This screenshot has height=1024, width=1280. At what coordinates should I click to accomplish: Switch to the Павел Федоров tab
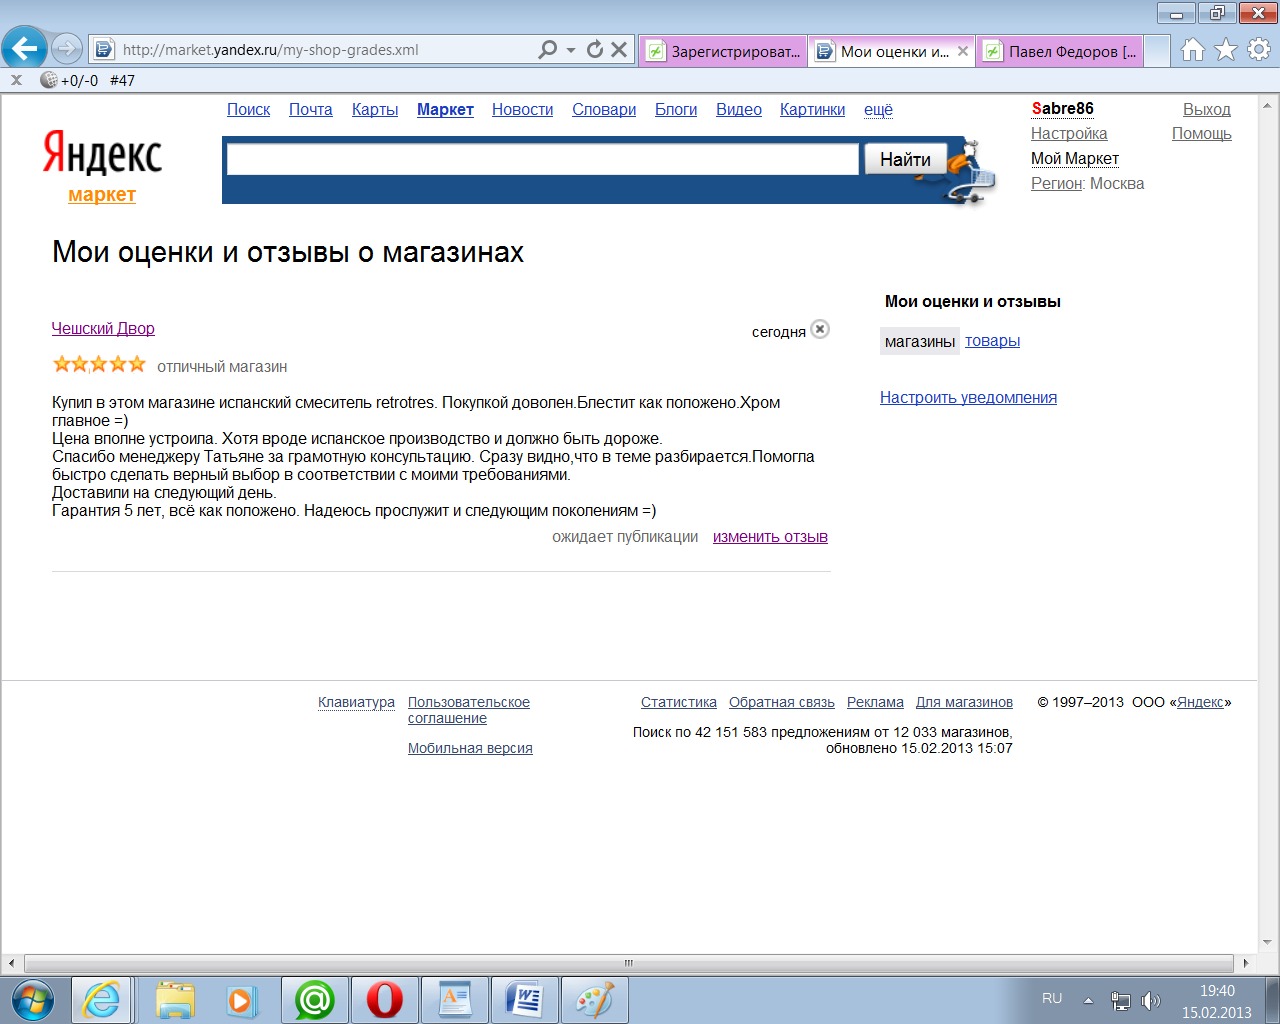coord(1060,51)
